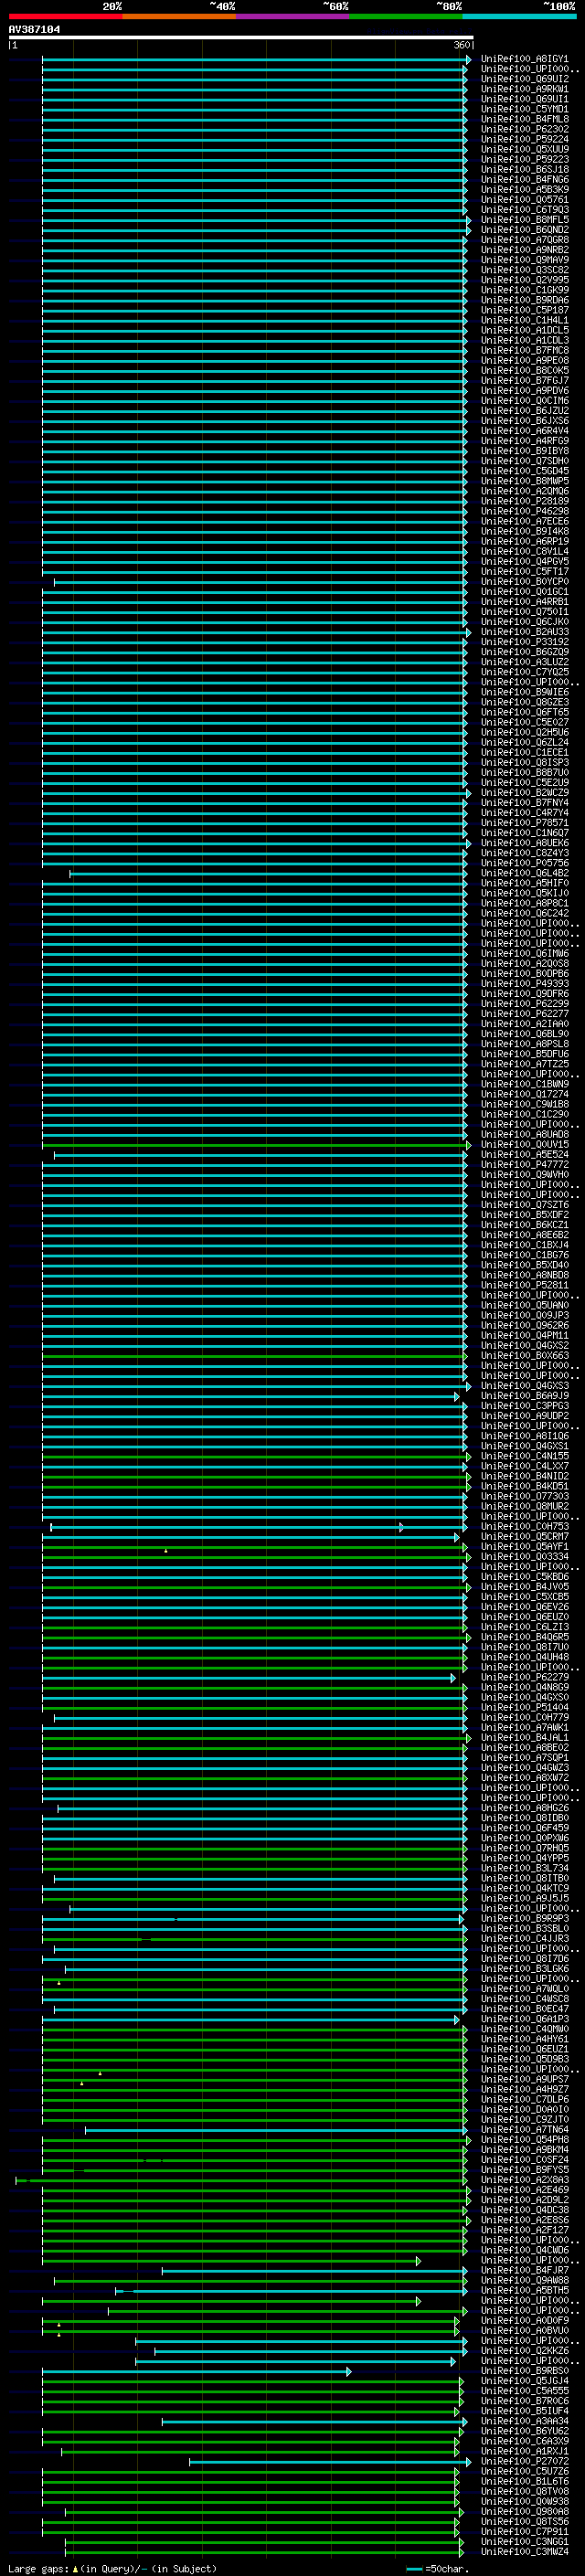
Task: Click the hit label UniRef100_P46298
Action: pyautogui.click(x=525, y=511)
